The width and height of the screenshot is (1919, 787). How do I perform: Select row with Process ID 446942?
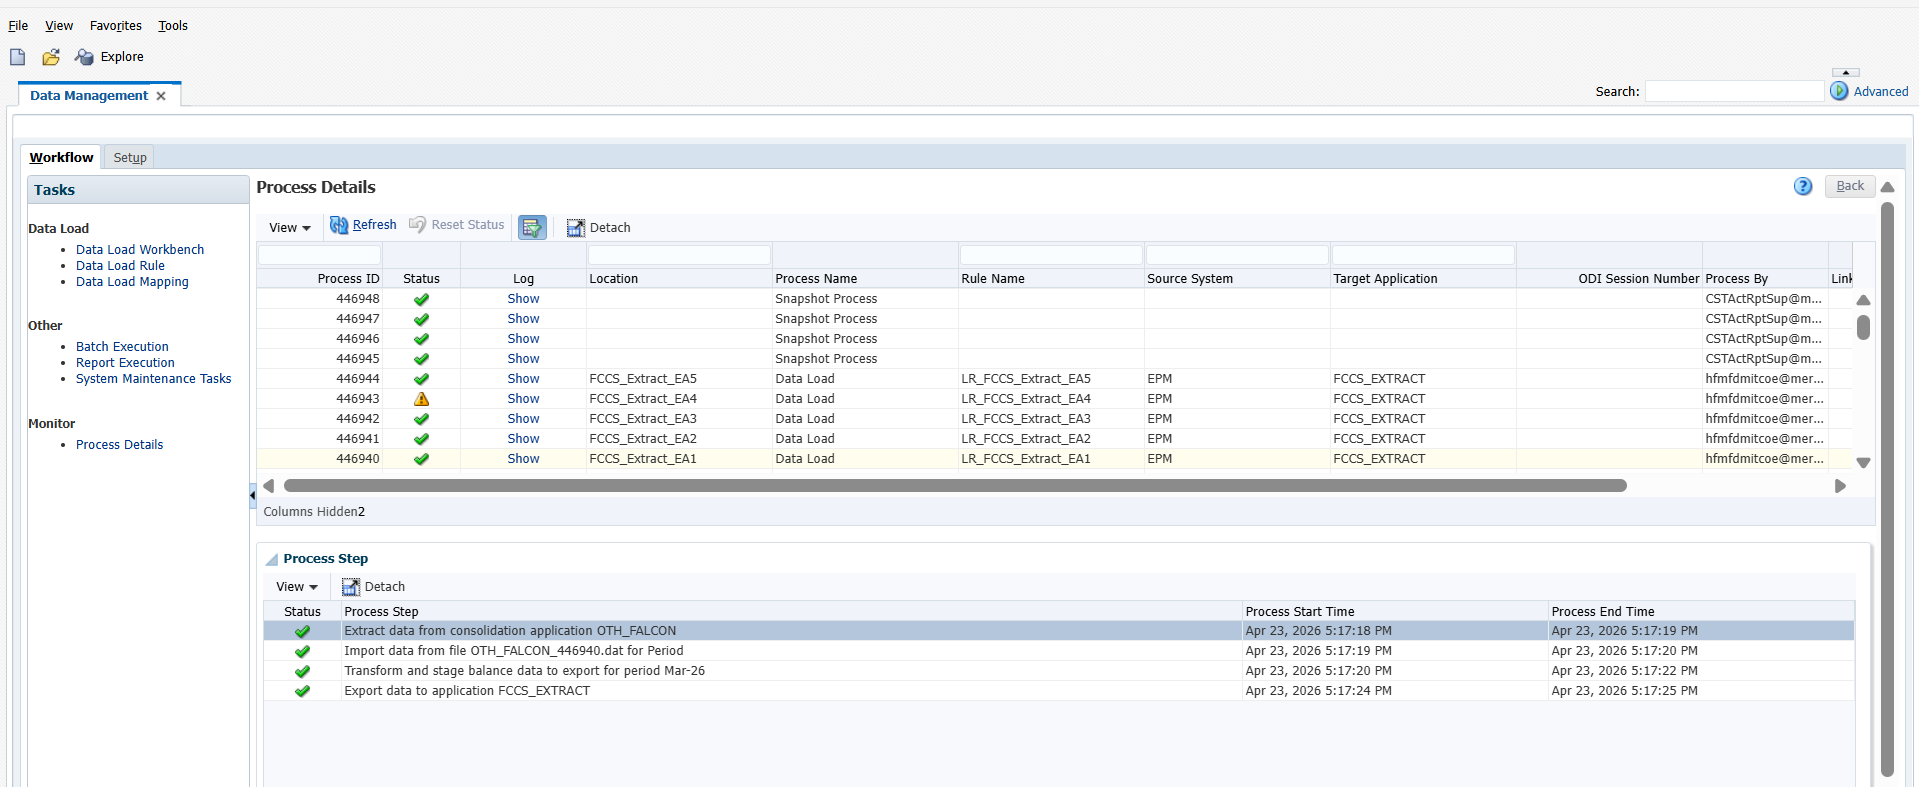tap(1055, 419)
